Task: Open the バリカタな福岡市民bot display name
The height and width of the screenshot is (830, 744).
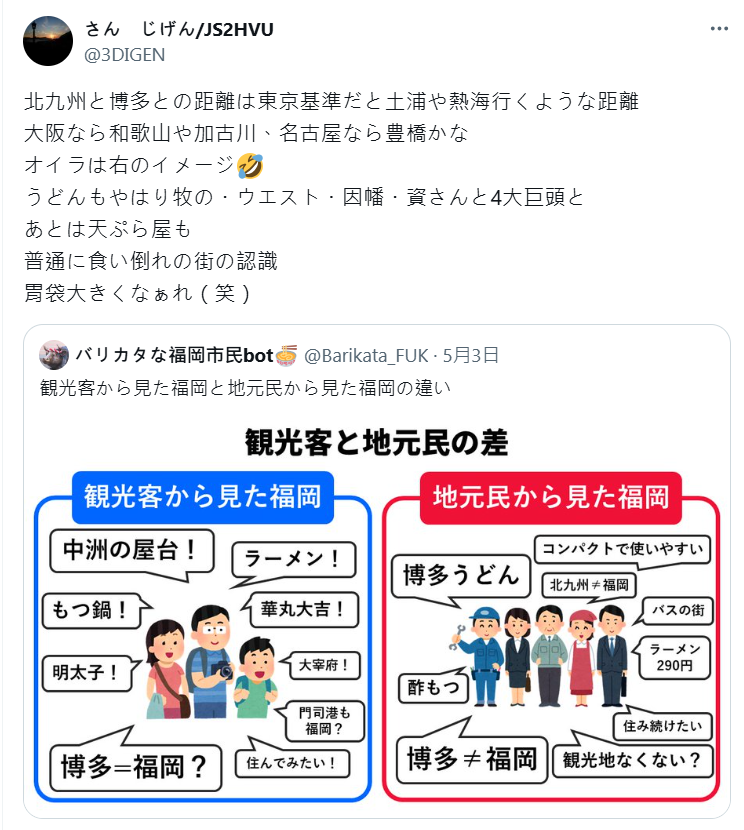Action: point(174,355)
